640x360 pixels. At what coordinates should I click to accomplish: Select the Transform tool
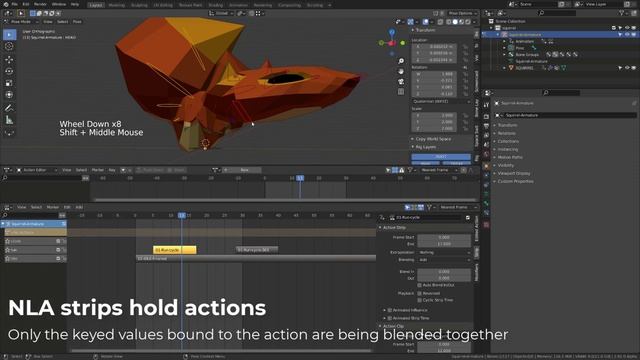[x=9, y=95]
